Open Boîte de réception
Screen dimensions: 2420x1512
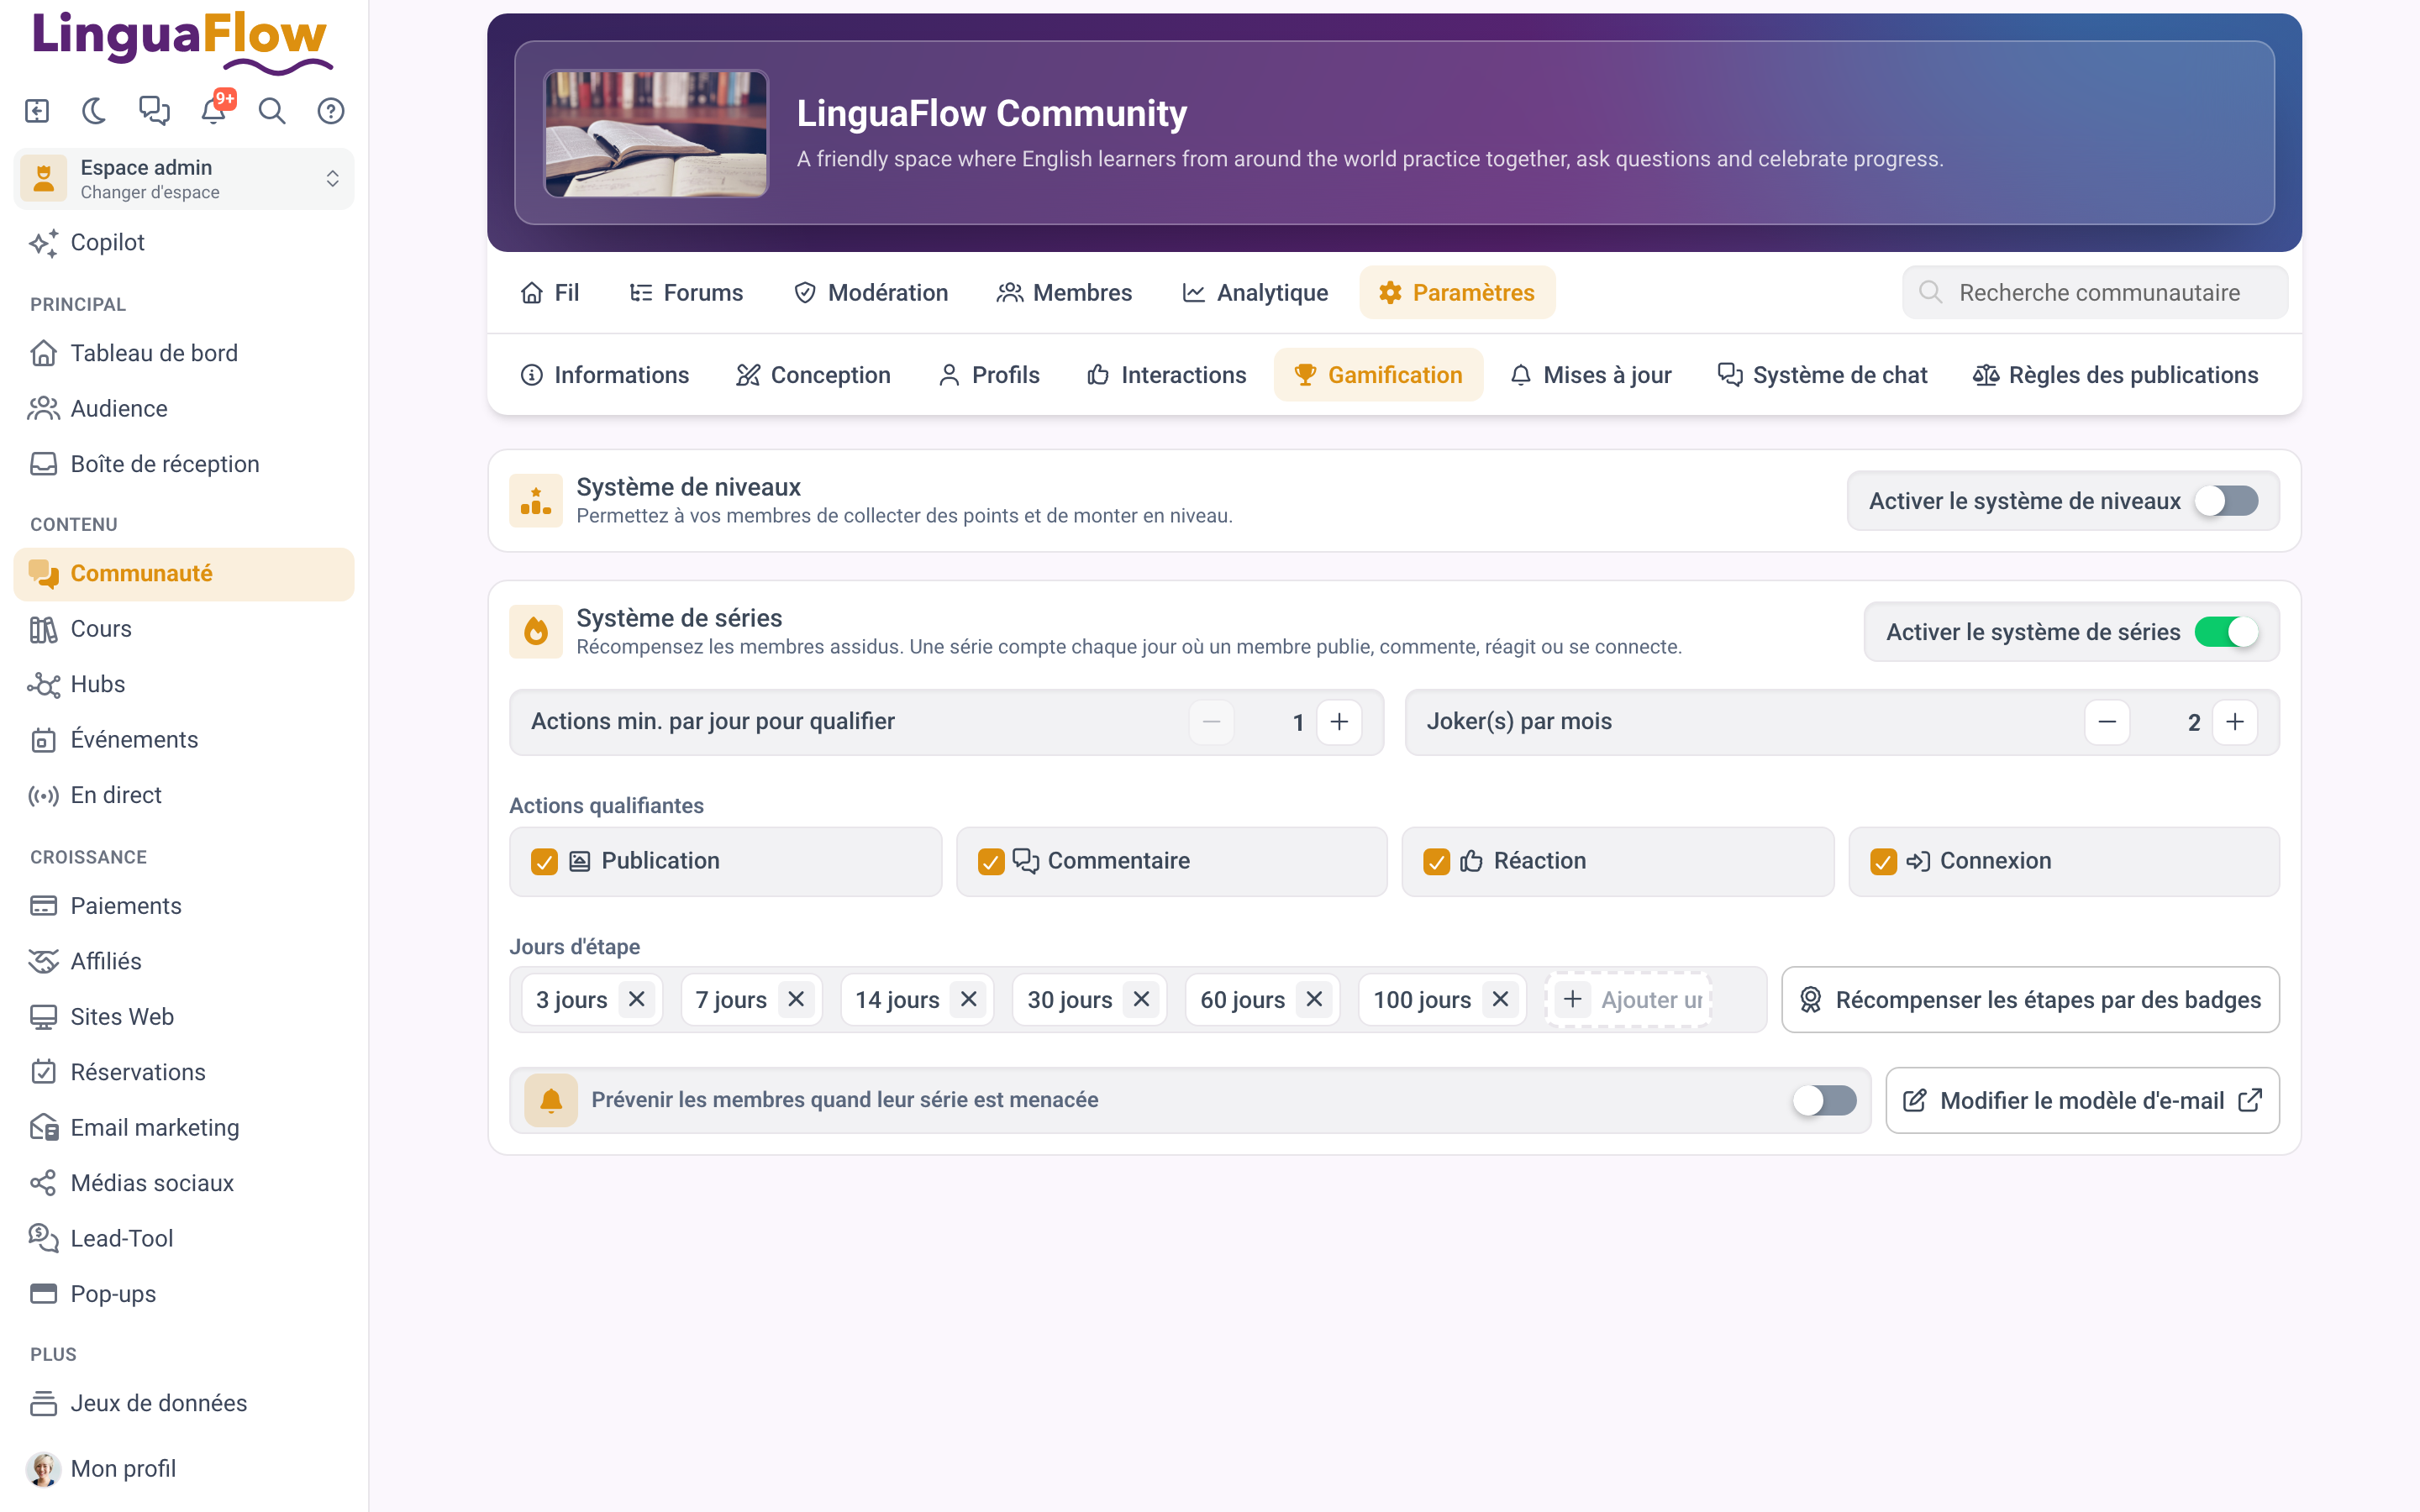184,464
